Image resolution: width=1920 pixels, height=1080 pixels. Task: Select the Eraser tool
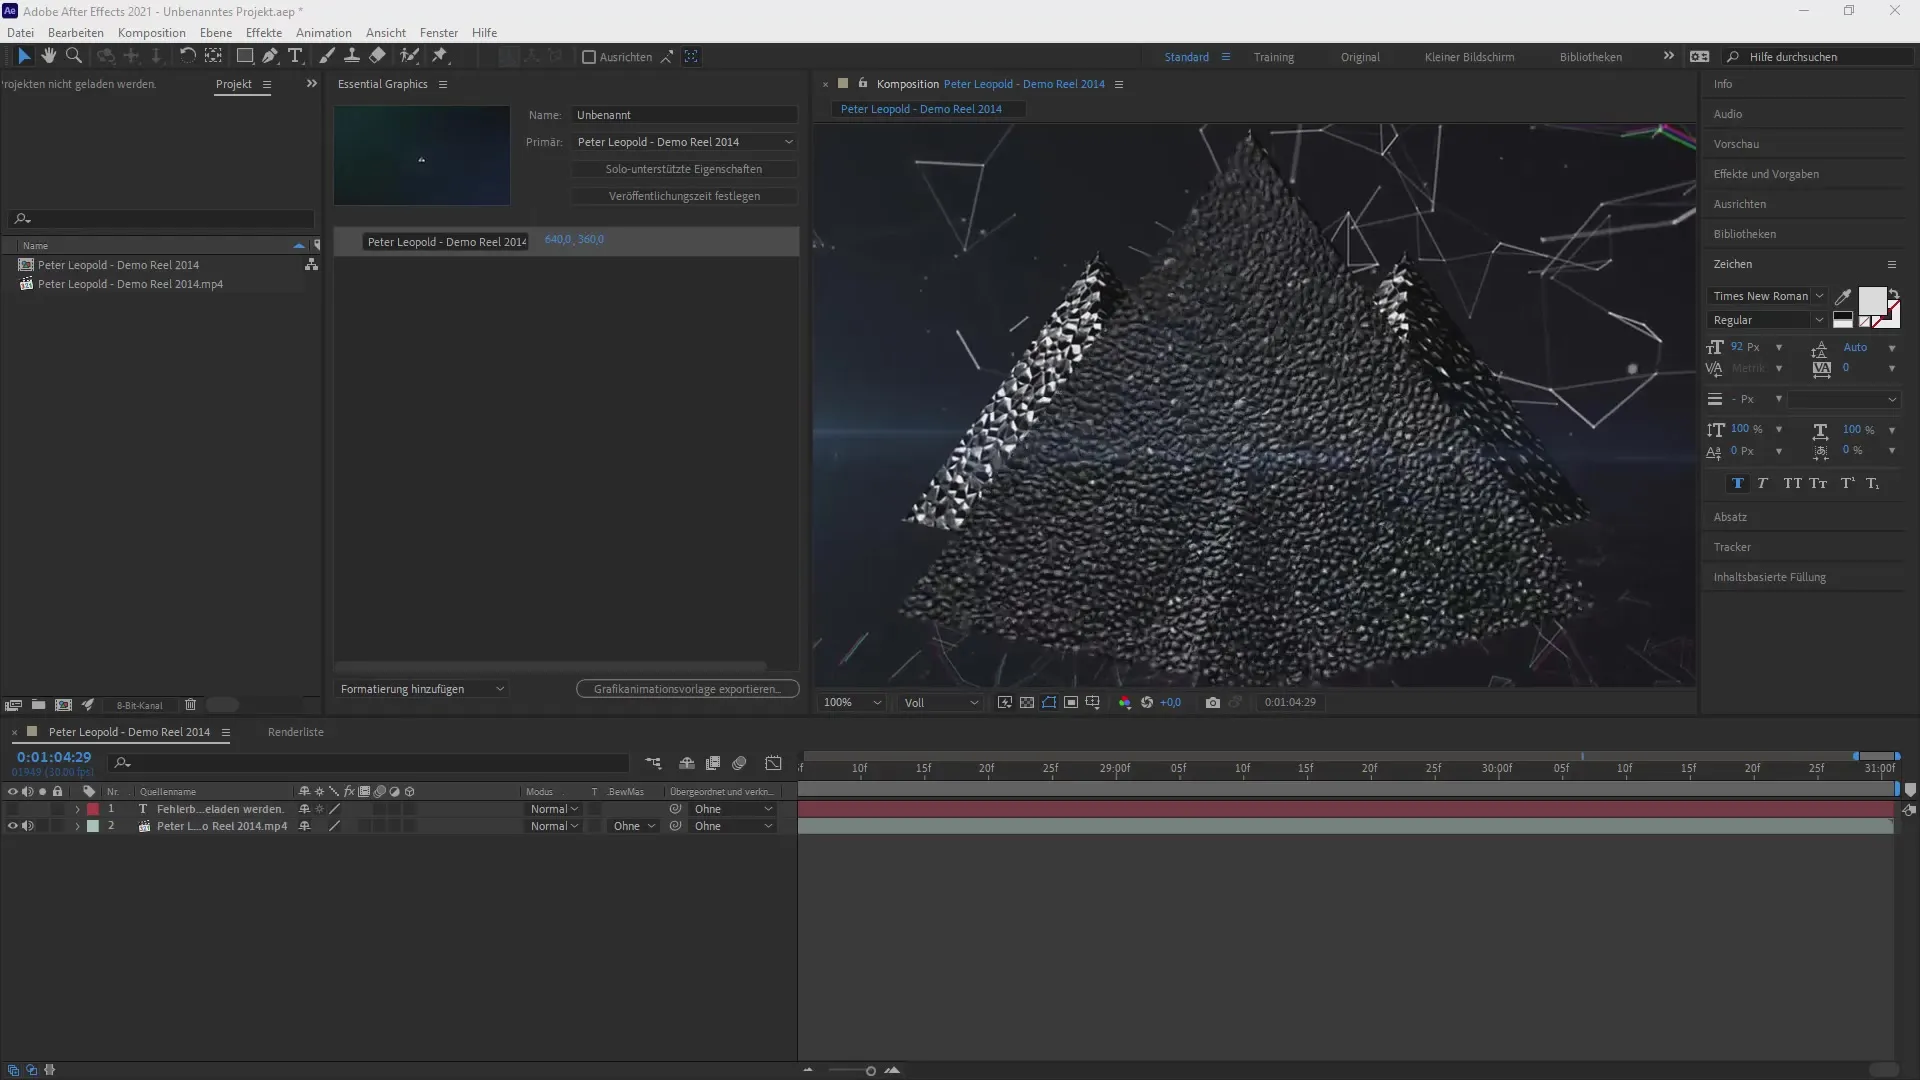click(377, 57)
